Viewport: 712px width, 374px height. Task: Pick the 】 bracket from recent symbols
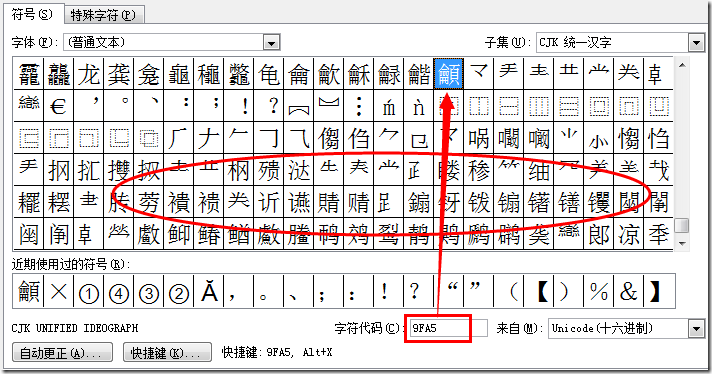pos(659,291)
